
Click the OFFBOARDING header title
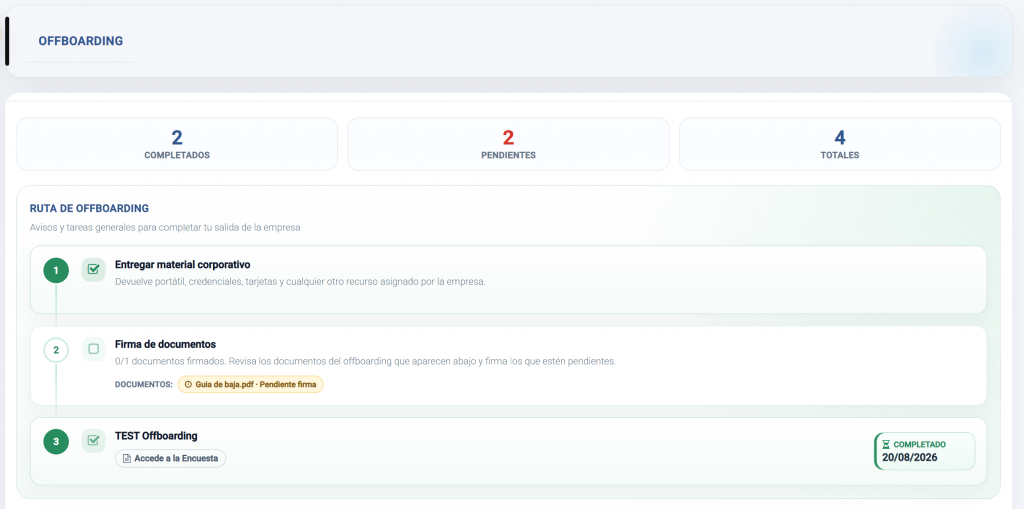(x=81, y=41)
